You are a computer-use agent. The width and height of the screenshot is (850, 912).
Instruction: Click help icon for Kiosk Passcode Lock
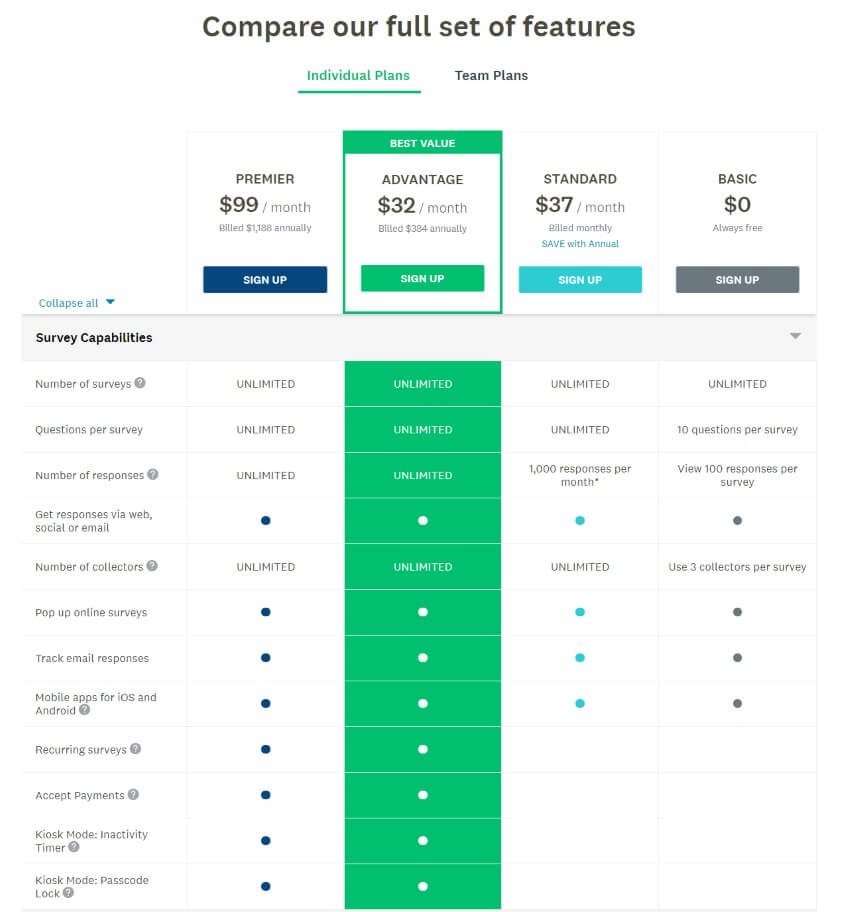point(68,893)
